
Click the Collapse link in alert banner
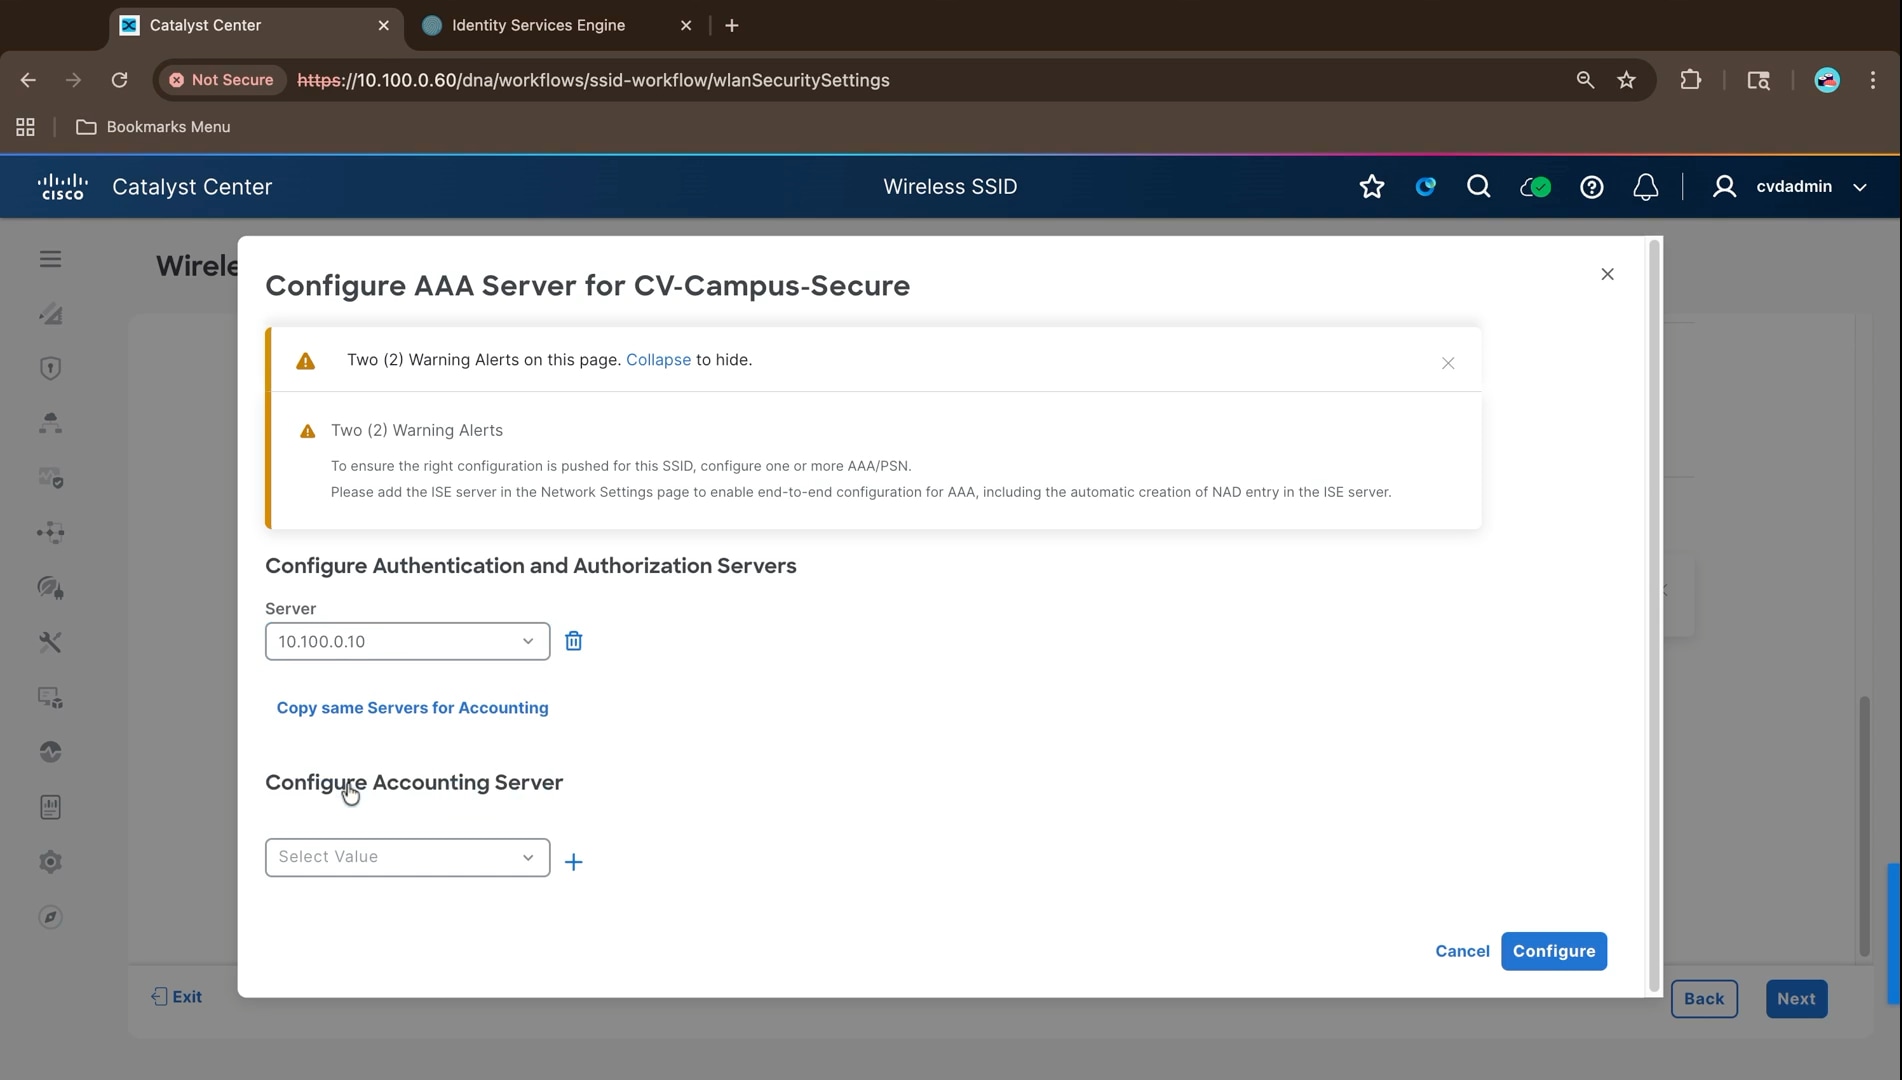click(x=658, y=360)
